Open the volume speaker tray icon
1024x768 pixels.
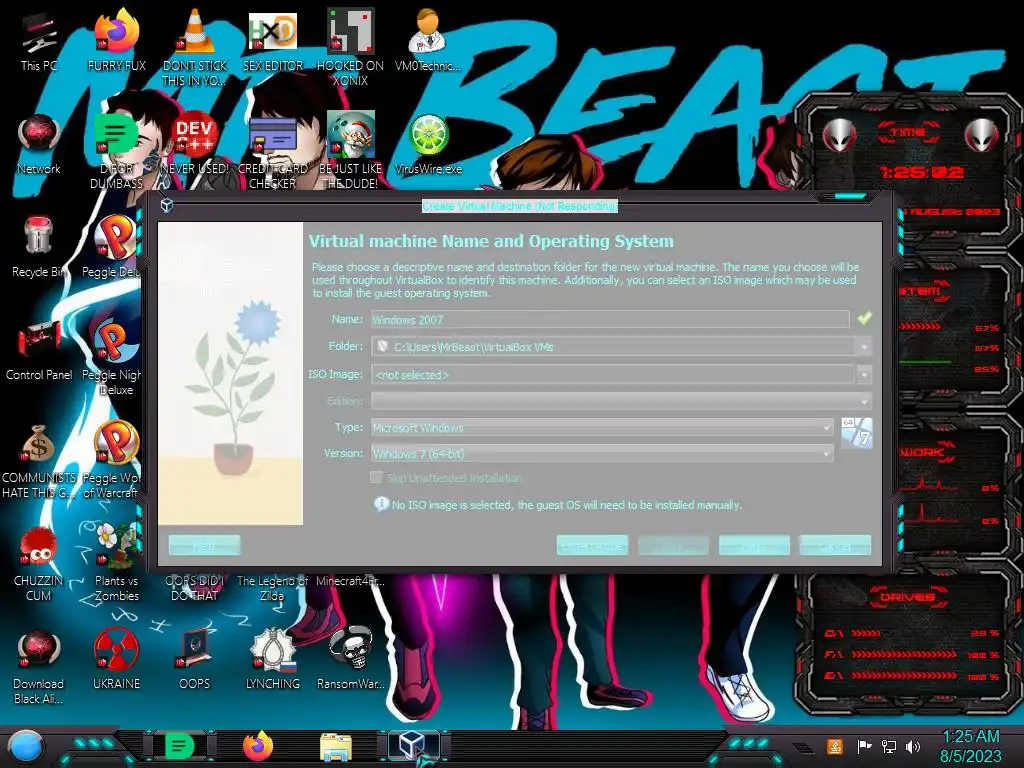pos(913,746)
